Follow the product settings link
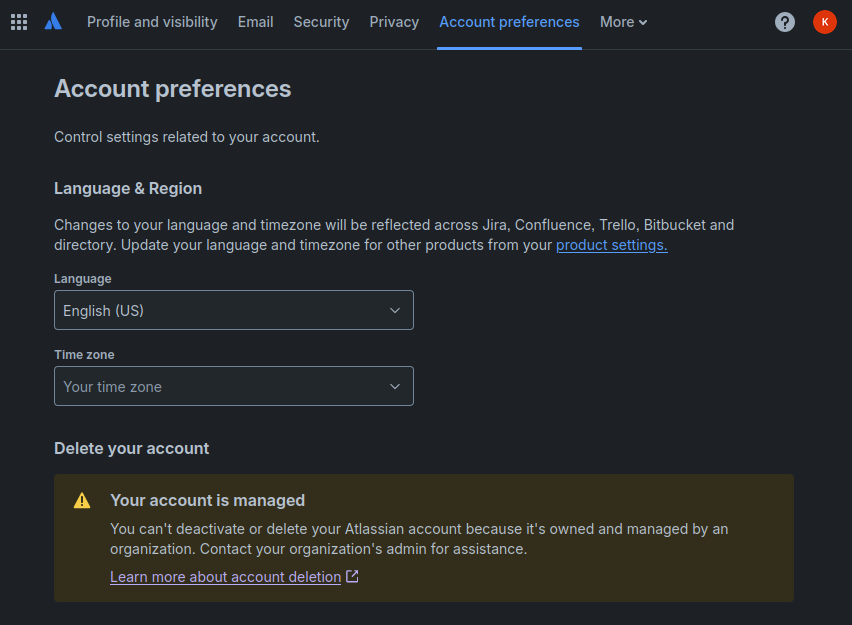 [x=611, y=245]
